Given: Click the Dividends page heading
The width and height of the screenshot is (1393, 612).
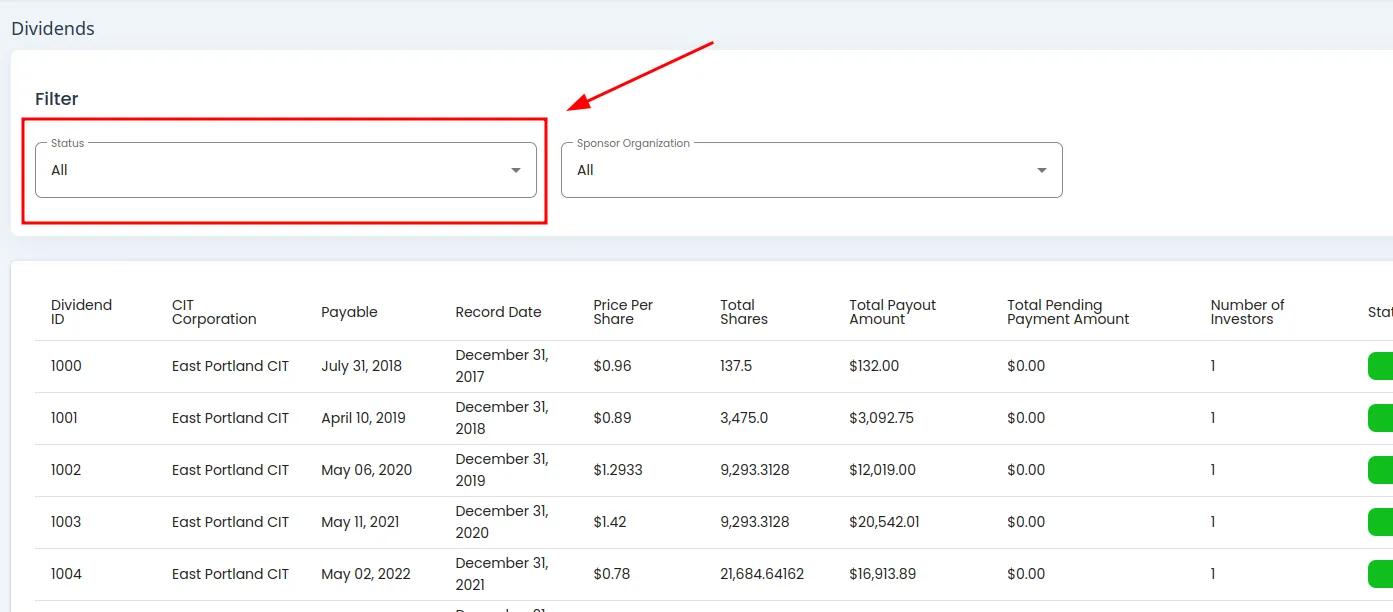Looking at the screenshot, I should (53, 28).
